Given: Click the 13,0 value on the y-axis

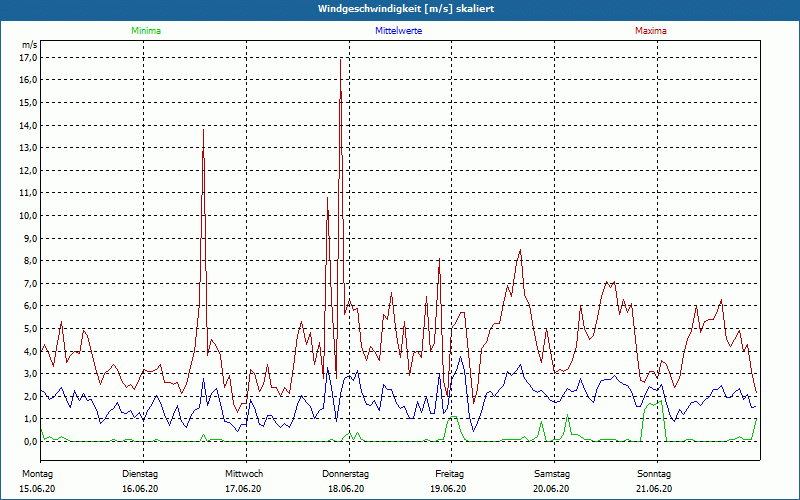Looking at the screenshot, I should pos(29,148).
